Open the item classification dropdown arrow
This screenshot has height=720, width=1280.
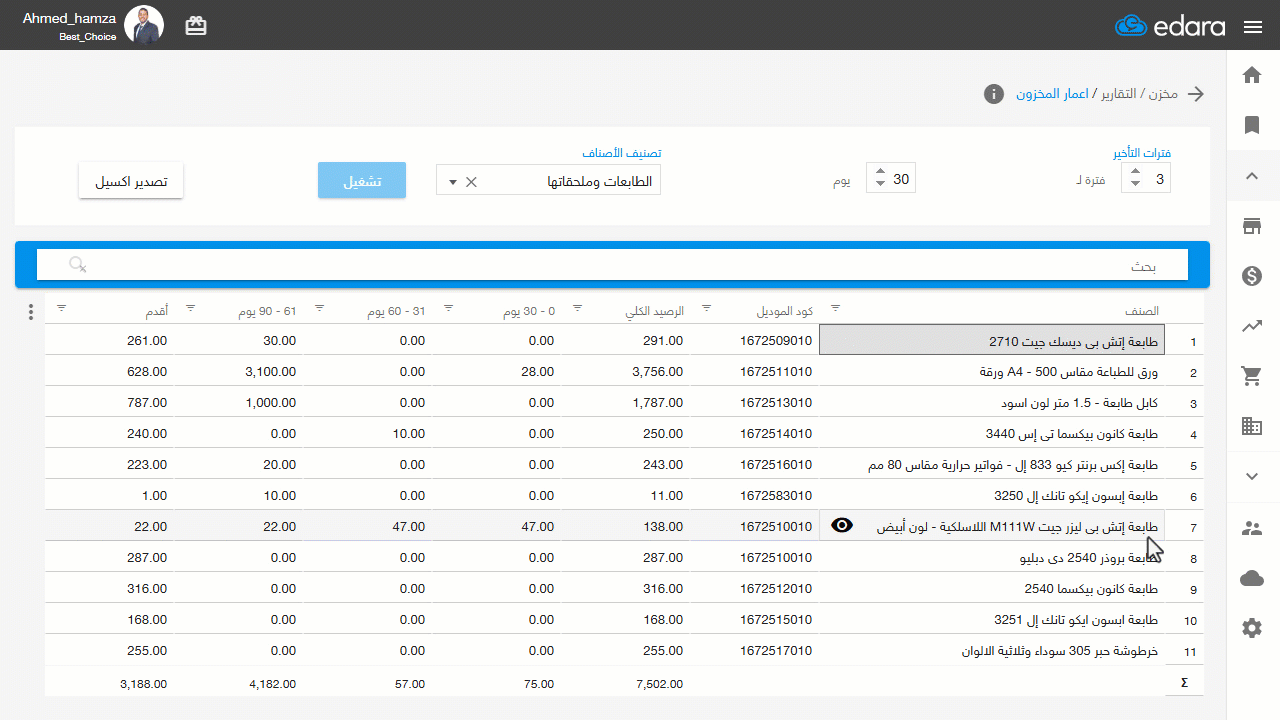[453, 182]
